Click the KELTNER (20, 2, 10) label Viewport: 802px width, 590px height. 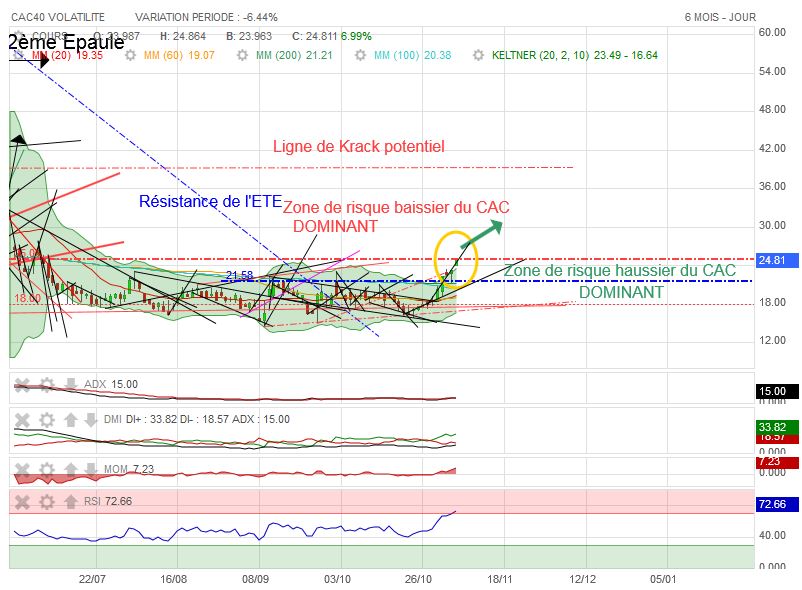pyautogui.click(x=541, y=55)
